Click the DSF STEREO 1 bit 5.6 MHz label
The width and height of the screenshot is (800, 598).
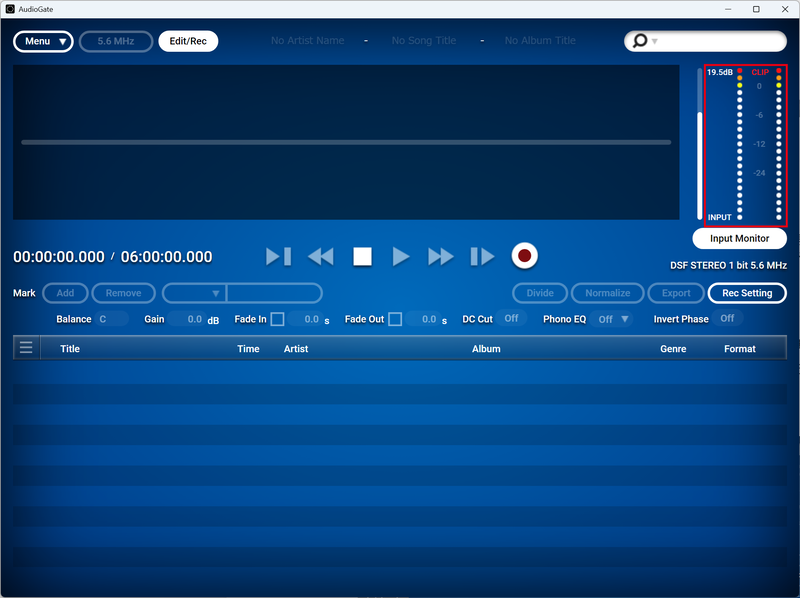tap(728, 265)
